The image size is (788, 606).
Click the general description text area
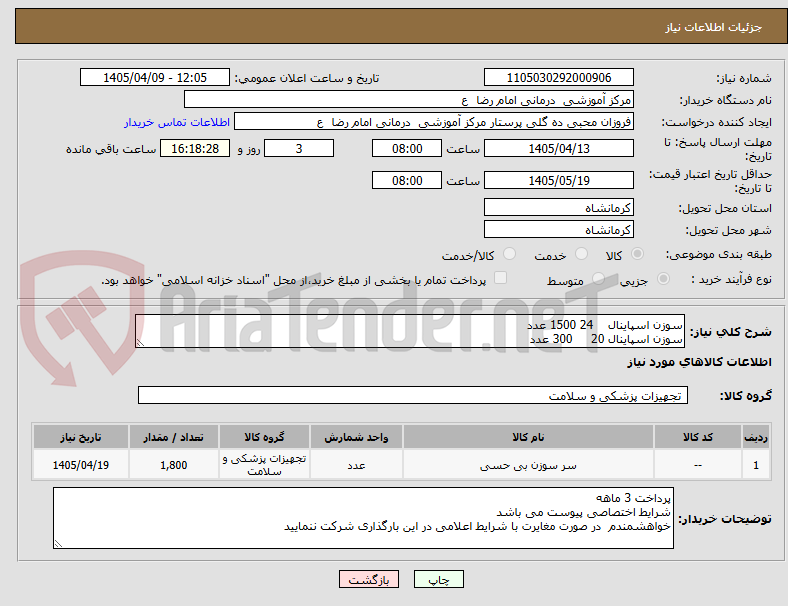click(x=410, y=332)
